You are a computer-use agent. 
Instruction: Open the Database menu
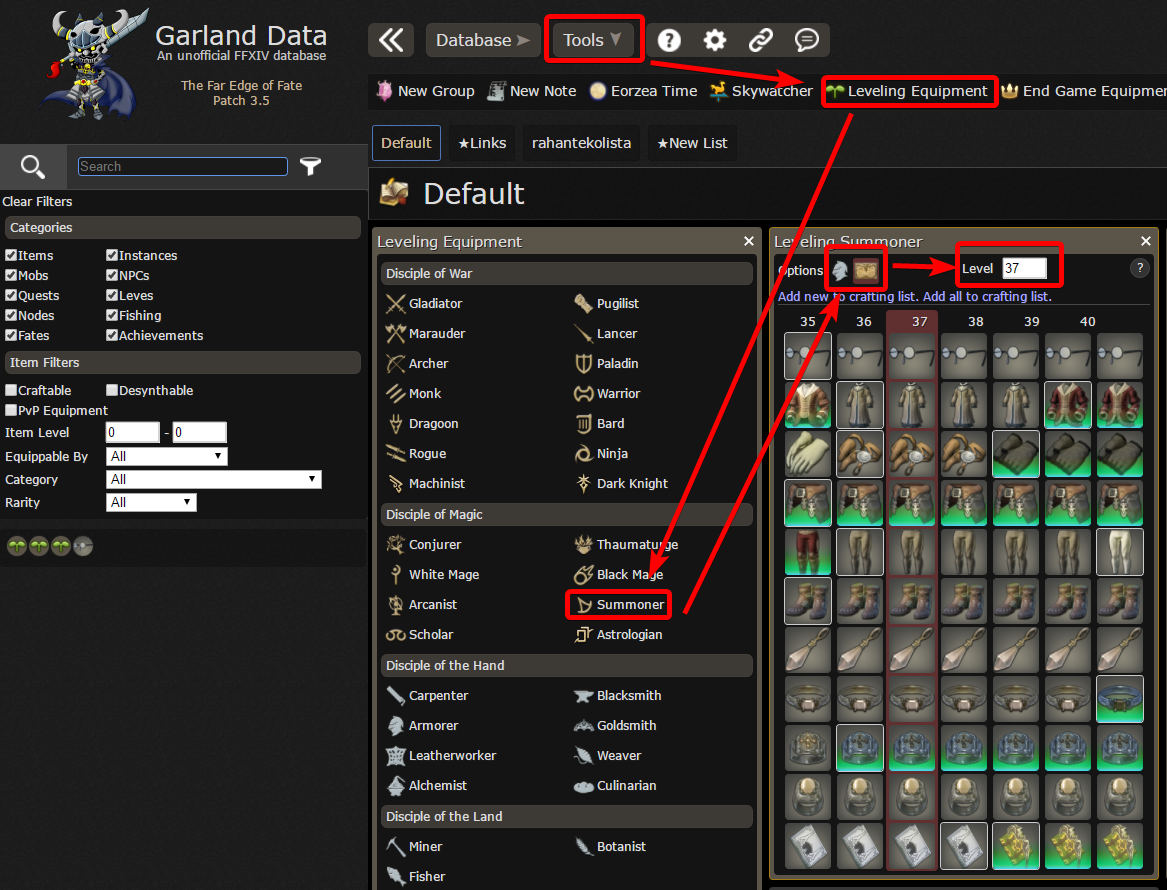(x=482, y=40)
